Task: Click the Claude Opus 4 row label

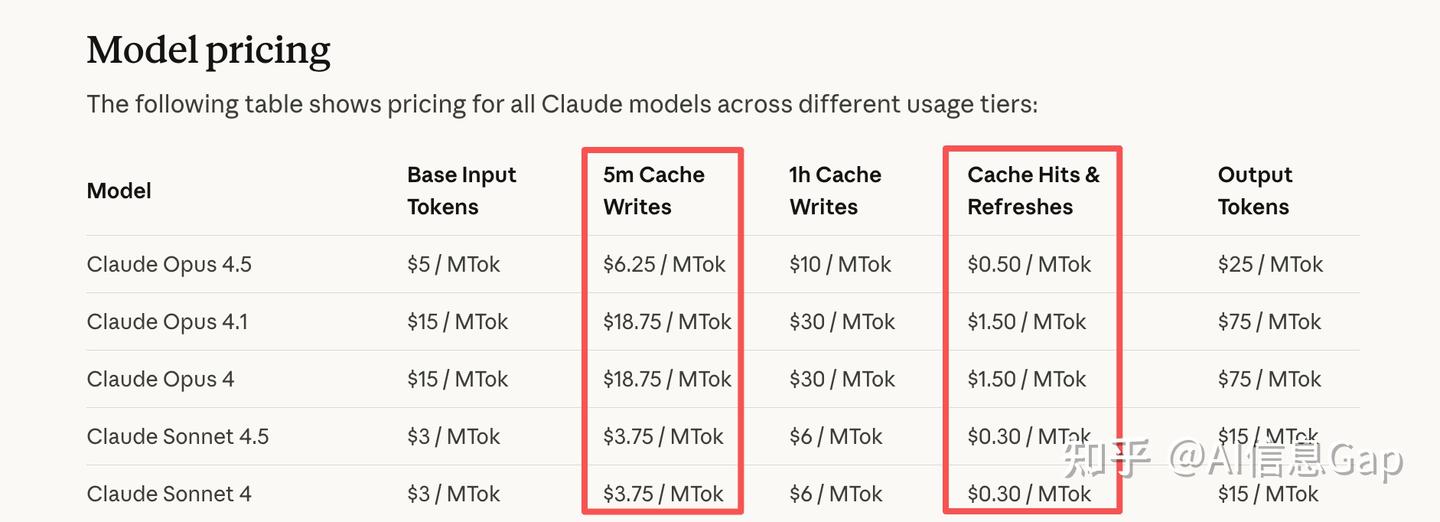Action: 160,380
